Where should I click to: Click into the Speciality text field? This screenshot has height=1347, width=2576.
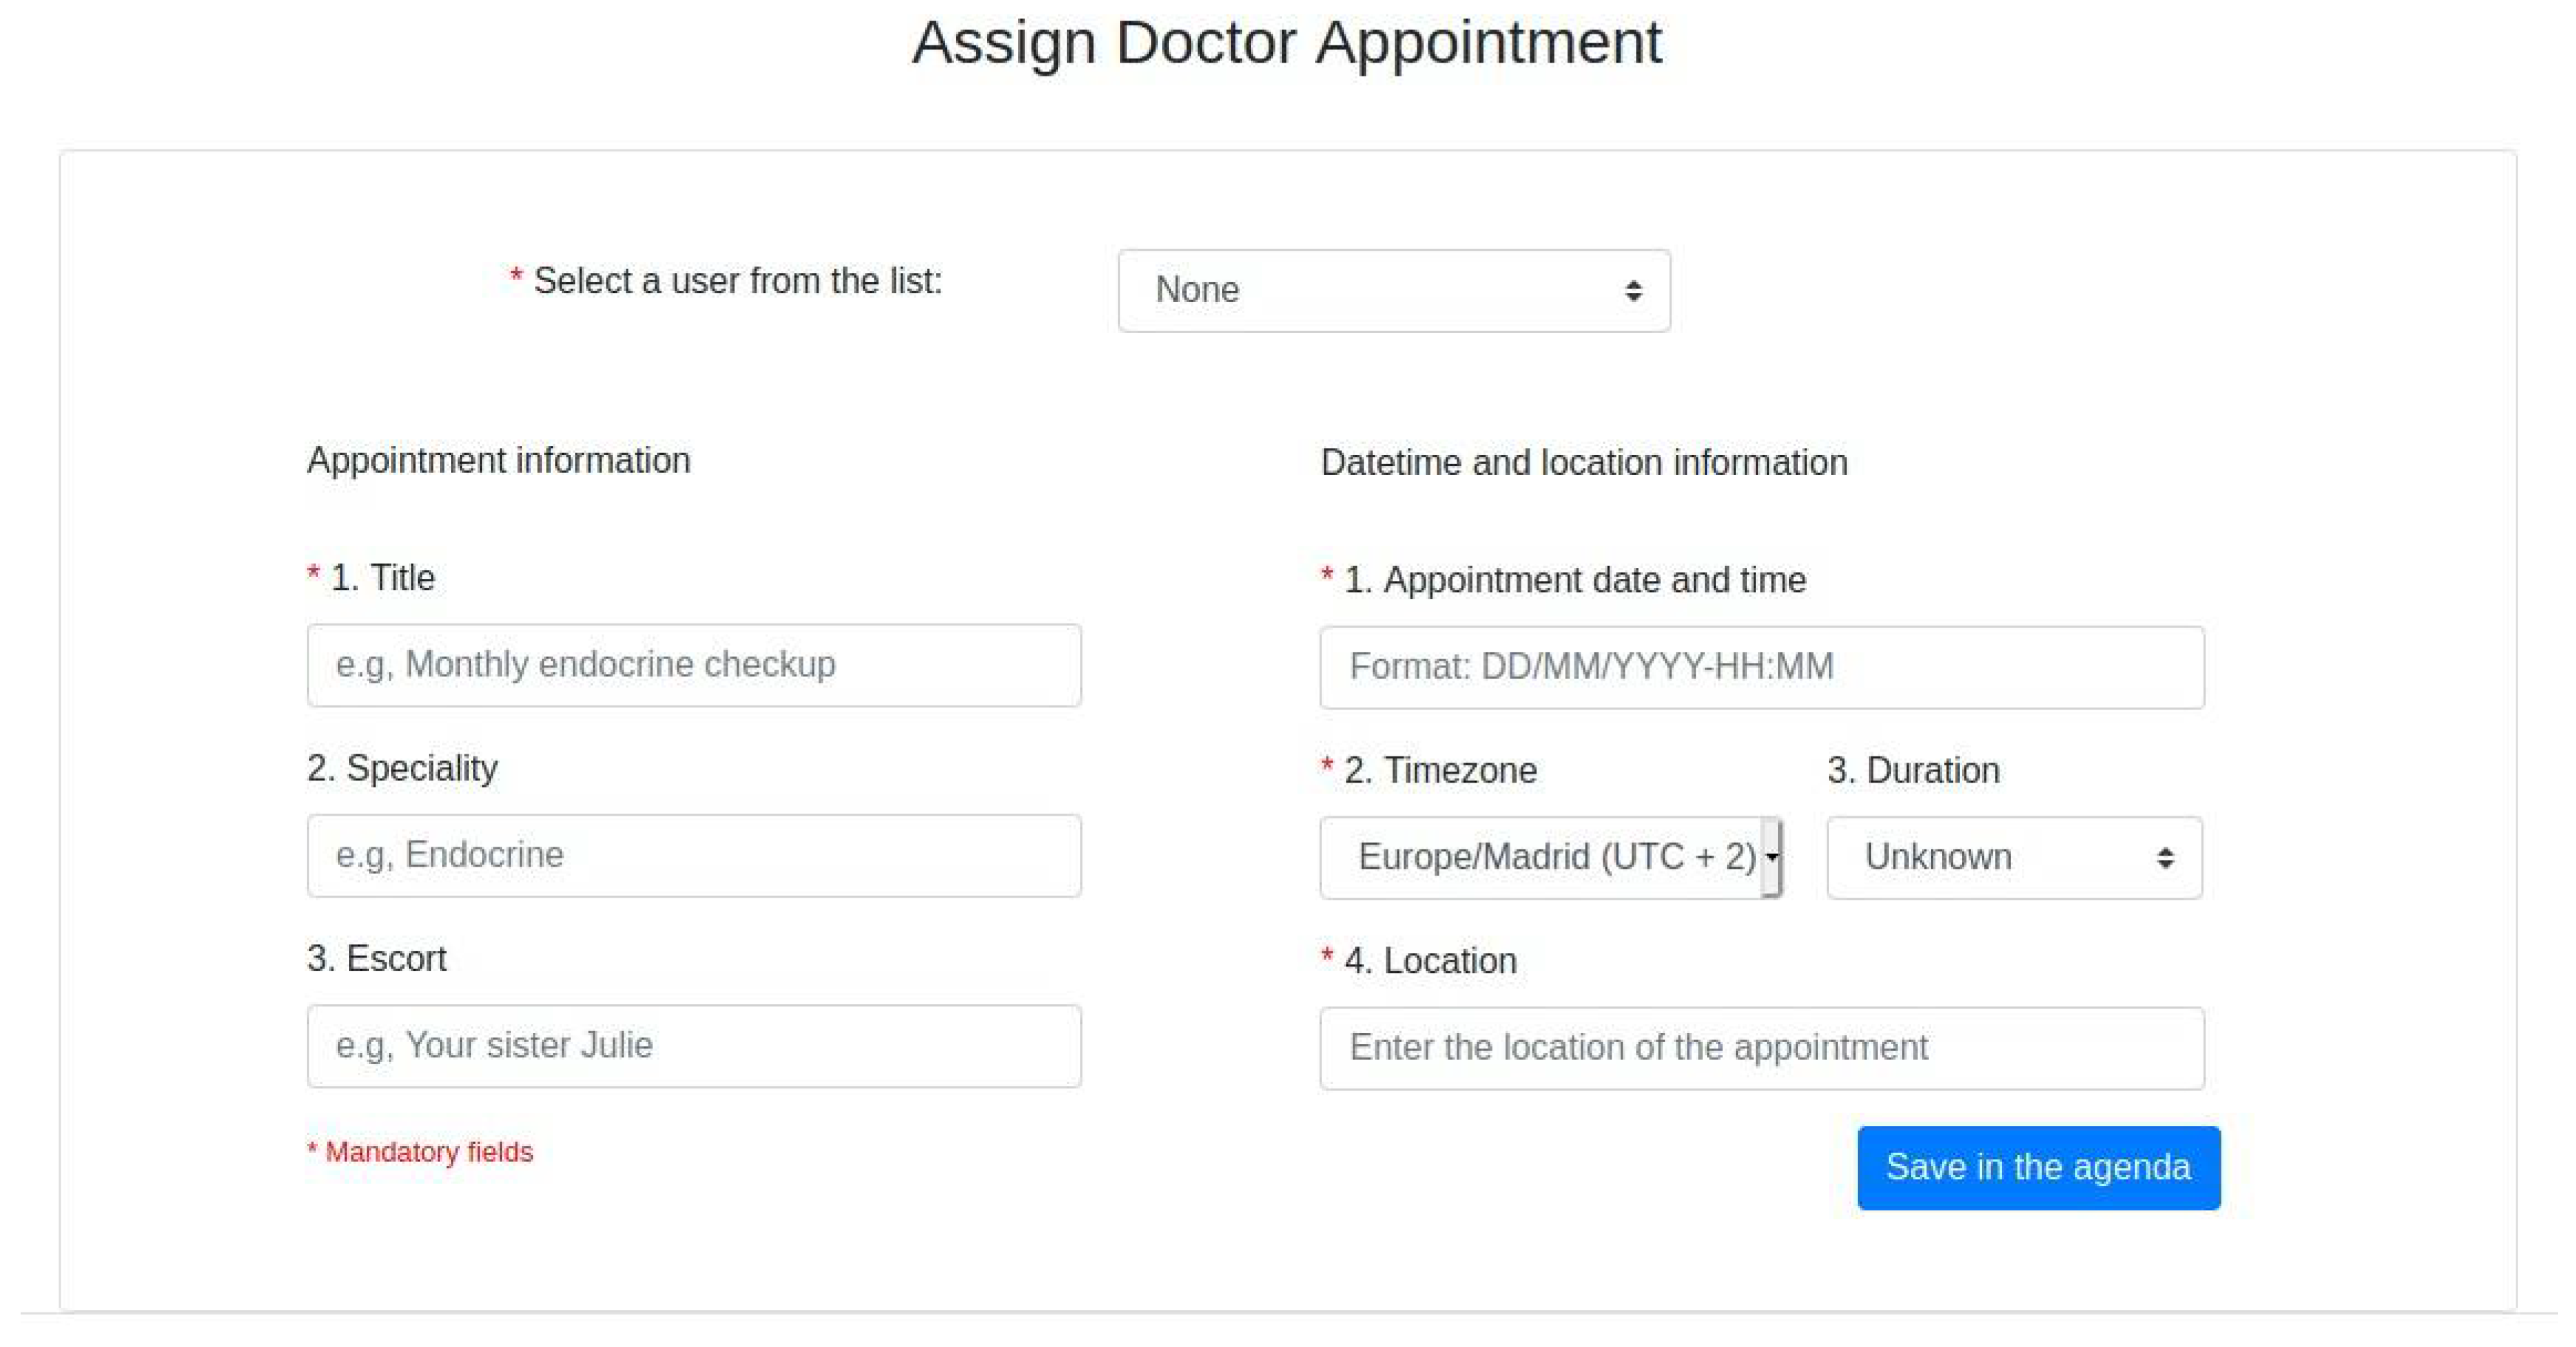coord(694,855)
